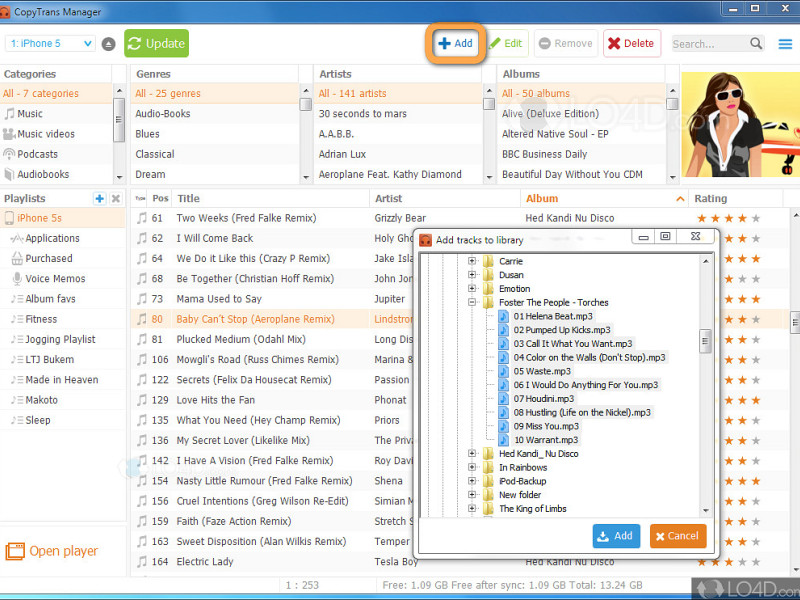Viewport: 800px width, 600px height.
Task: Click the Add toolbar button
Action: point(455,43)
